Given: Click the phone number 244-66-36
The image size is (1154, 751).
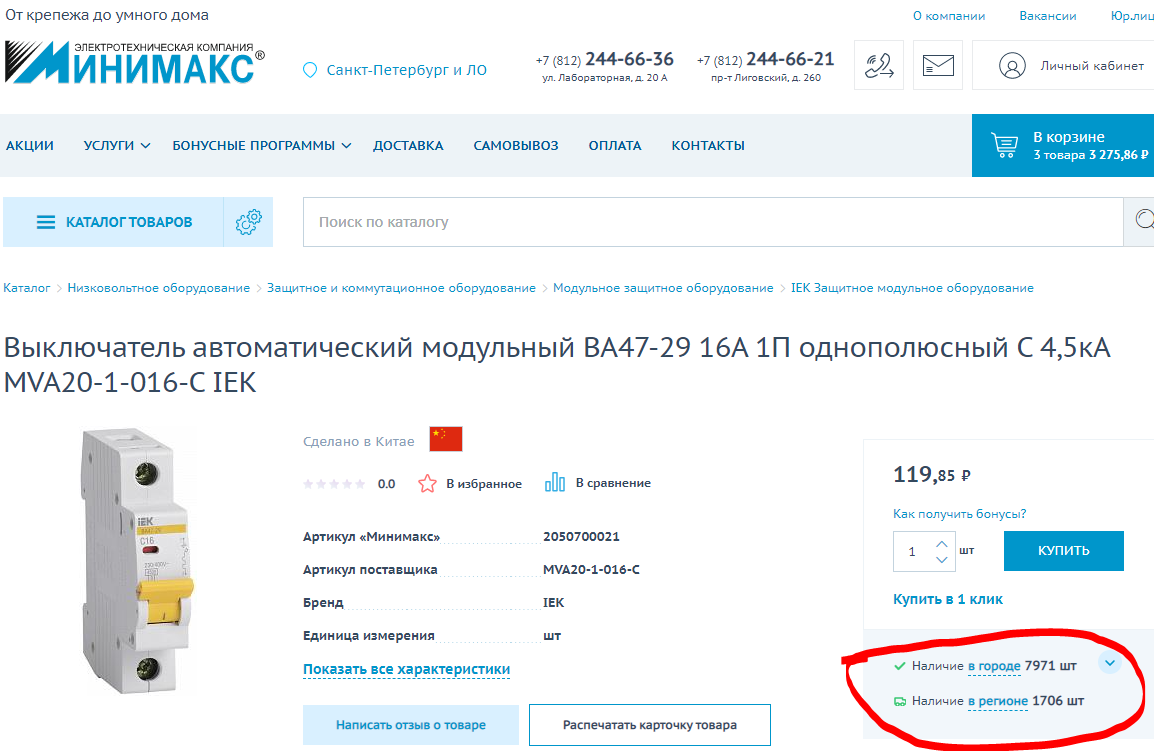Looking at the screenshot, I should (x=629, y=59).
